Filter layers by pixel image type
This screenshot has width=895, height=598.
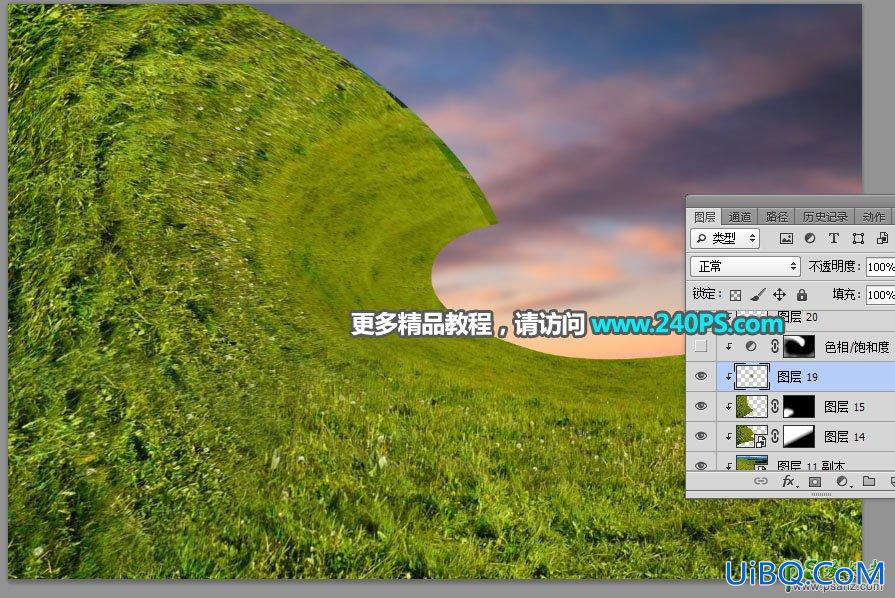(x=786, y=239)
